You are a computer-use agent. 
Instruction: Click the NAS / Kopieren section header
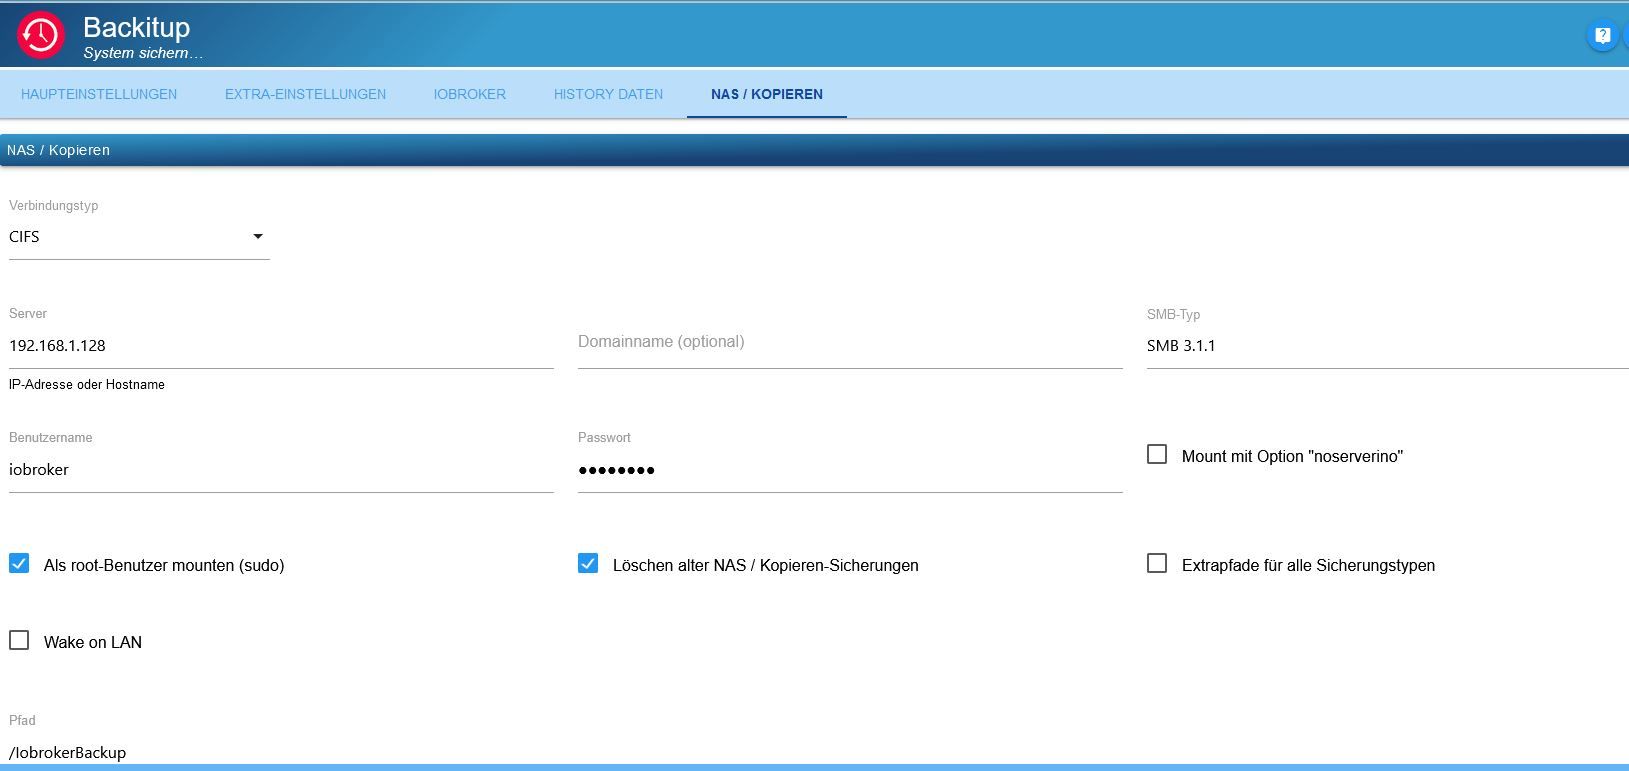[x=814, y=150]
